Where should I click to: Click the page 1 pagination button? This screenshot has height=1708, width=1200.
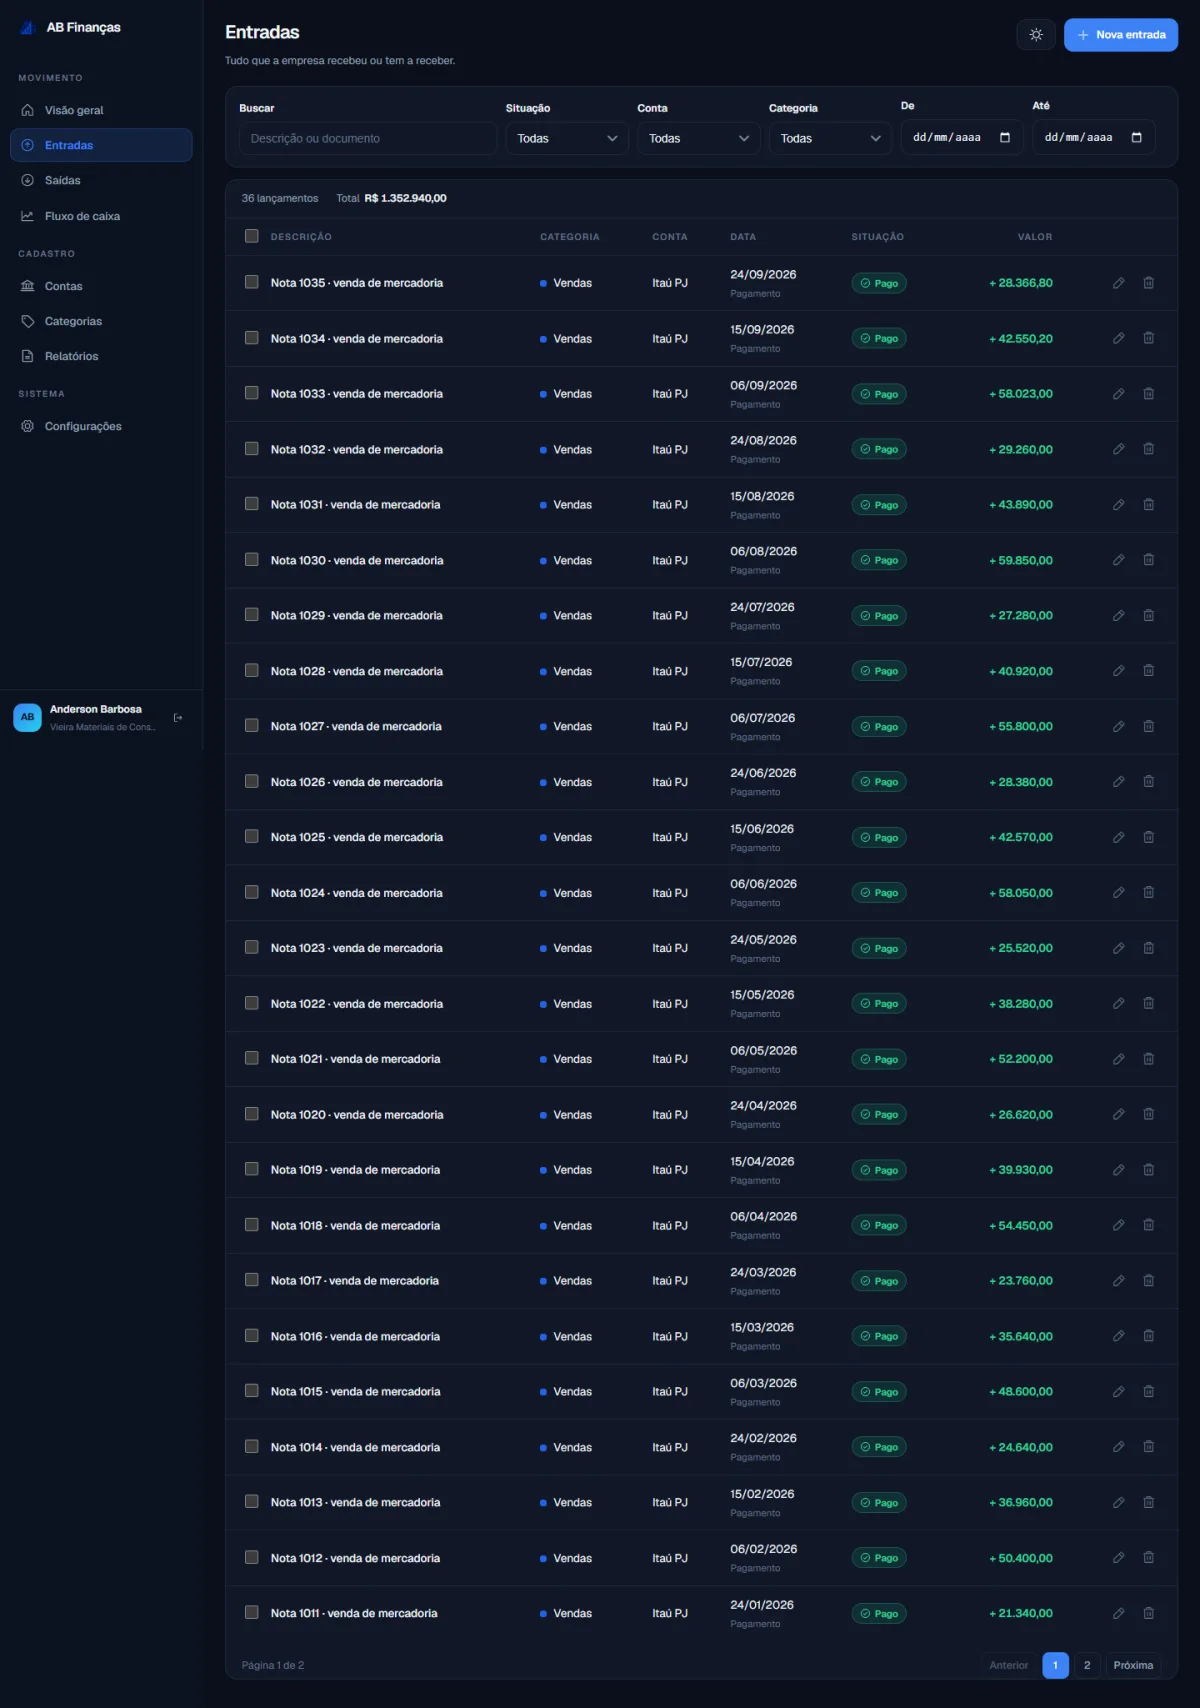tap(1055, 1665)
